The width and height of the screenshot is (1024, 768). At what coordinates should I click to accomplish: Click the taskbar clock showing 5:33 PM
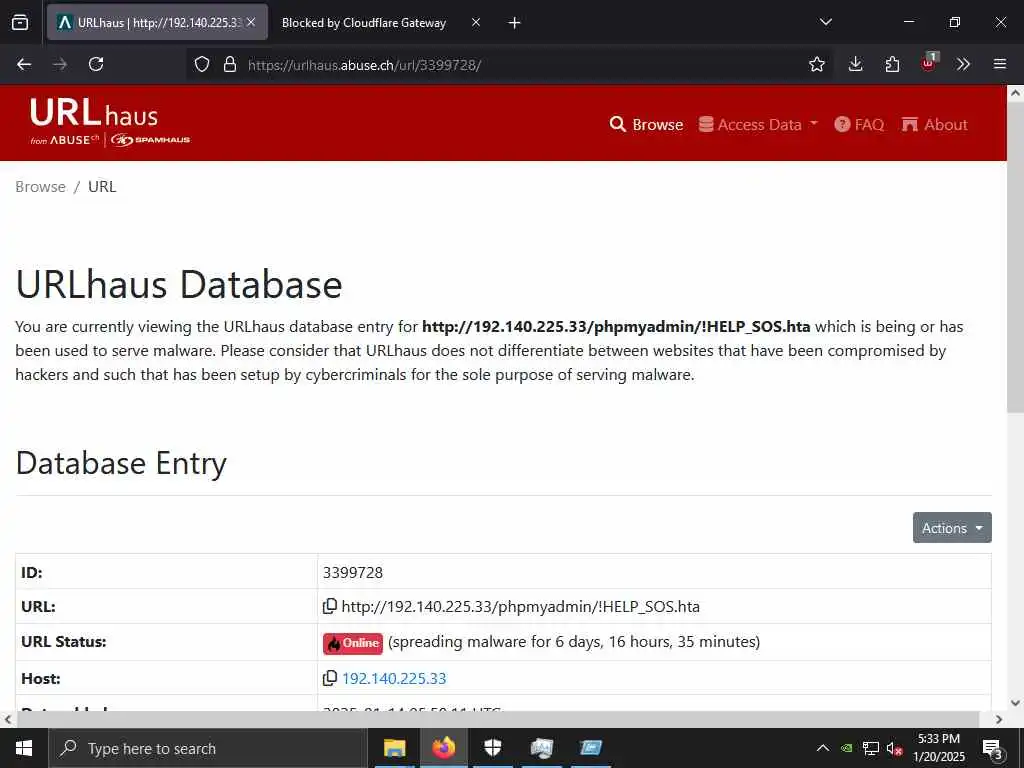tap(938, 748)
